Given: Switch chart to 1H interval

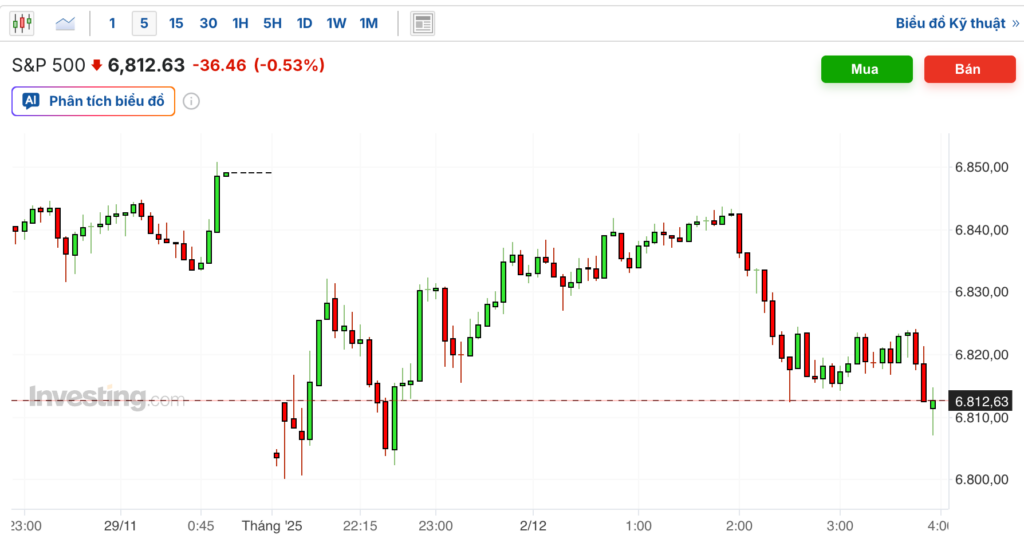Looking at the screenshot, I should [240, 22].
